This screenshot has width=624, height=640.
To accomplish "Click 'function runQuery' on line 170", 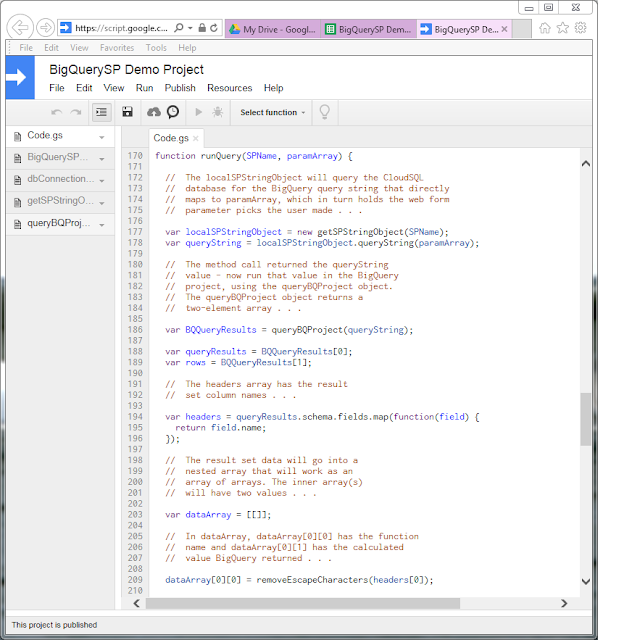I will [x=198, y=156].
